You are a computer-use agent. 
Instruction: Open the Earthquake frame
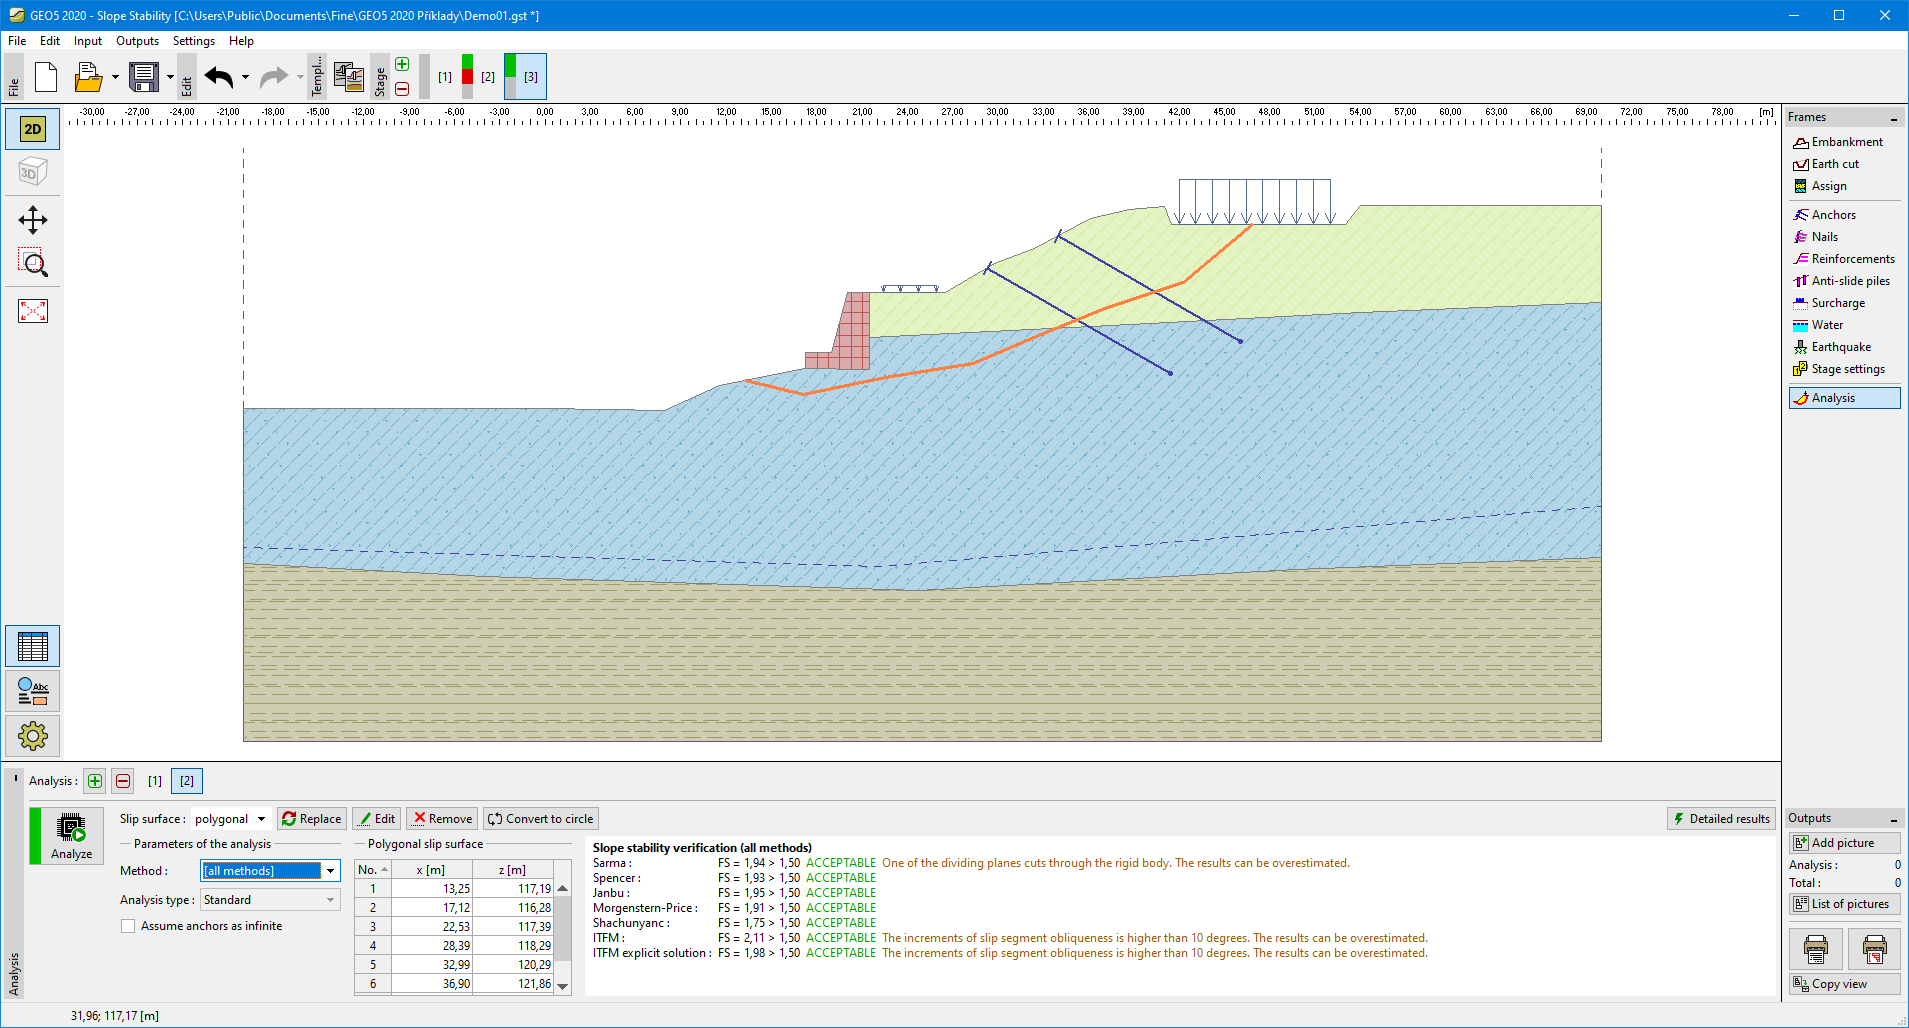tap(1844, 347)
